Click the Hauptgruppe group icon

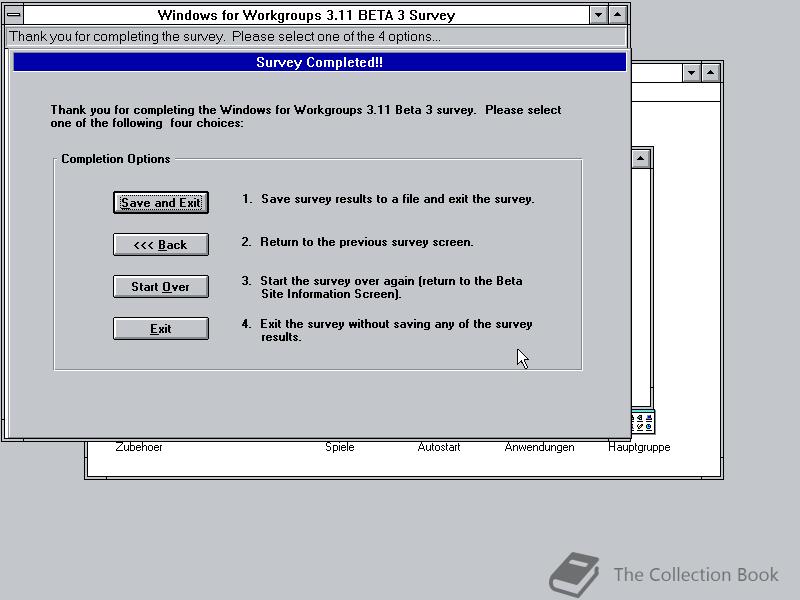pos(643,422)
